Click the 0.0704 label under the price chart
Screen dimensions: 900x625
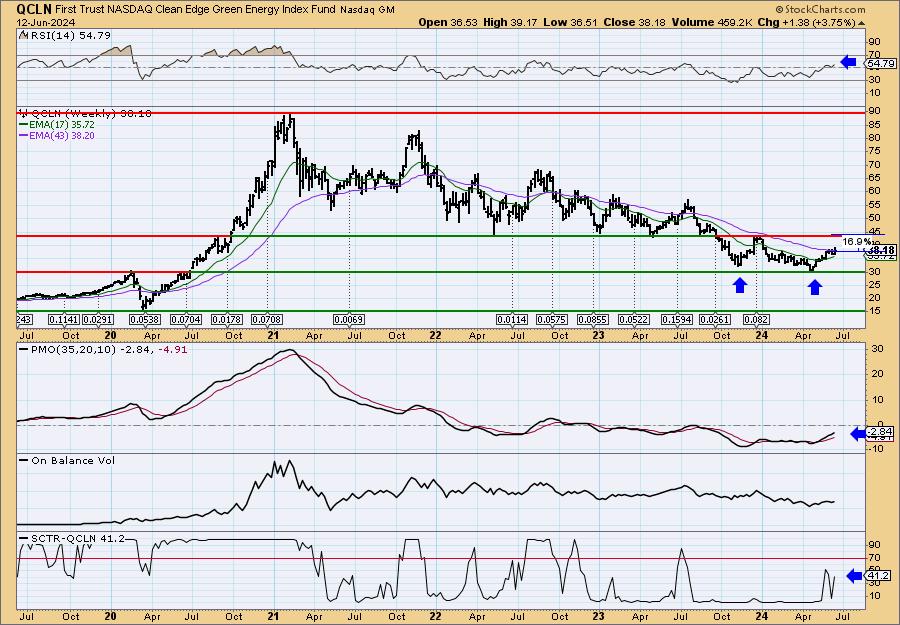click(187, 320)
